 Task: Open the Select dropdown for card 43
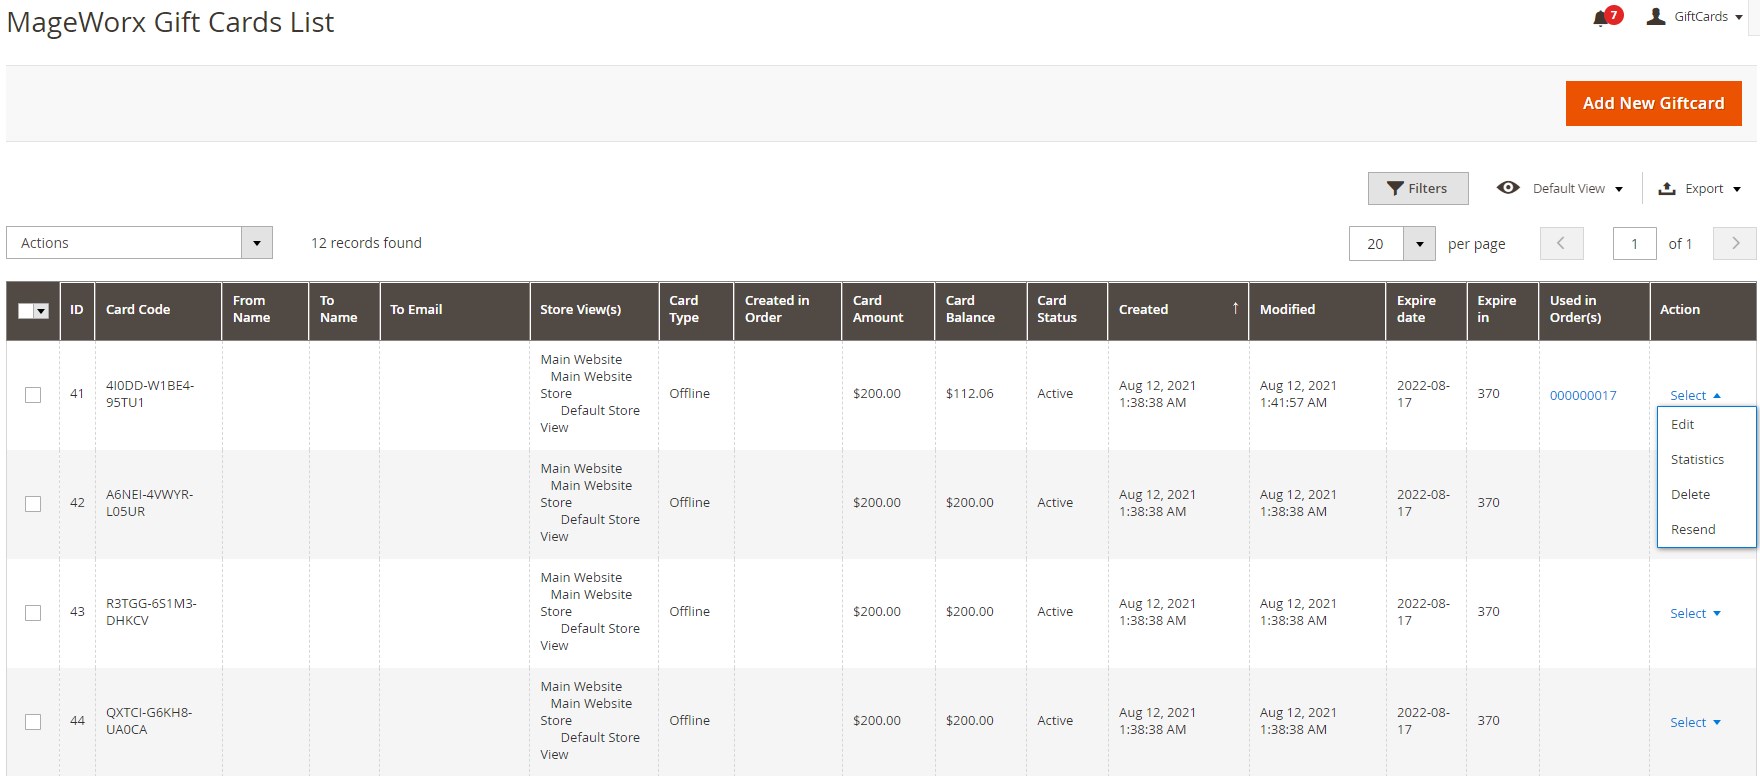point(1695,613)
